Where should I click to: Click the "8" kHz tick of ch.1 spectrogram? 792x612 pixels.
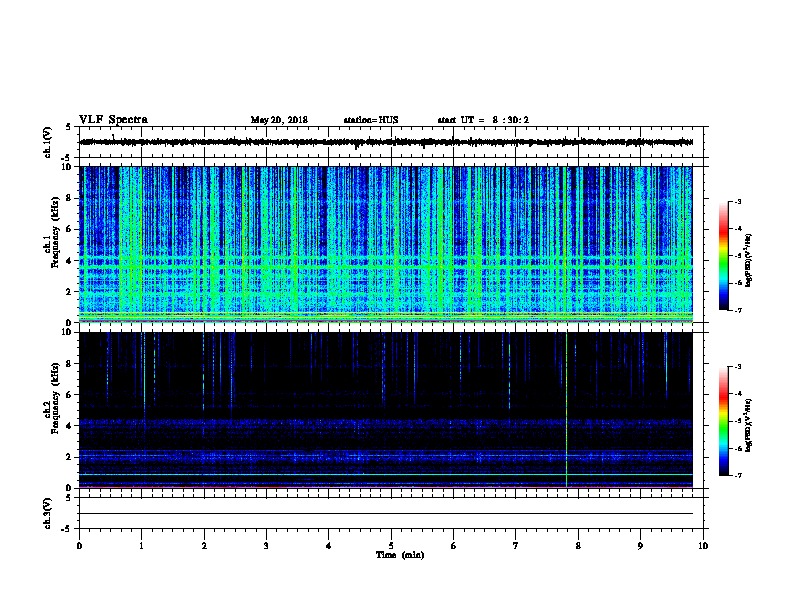tap(69, 198)
